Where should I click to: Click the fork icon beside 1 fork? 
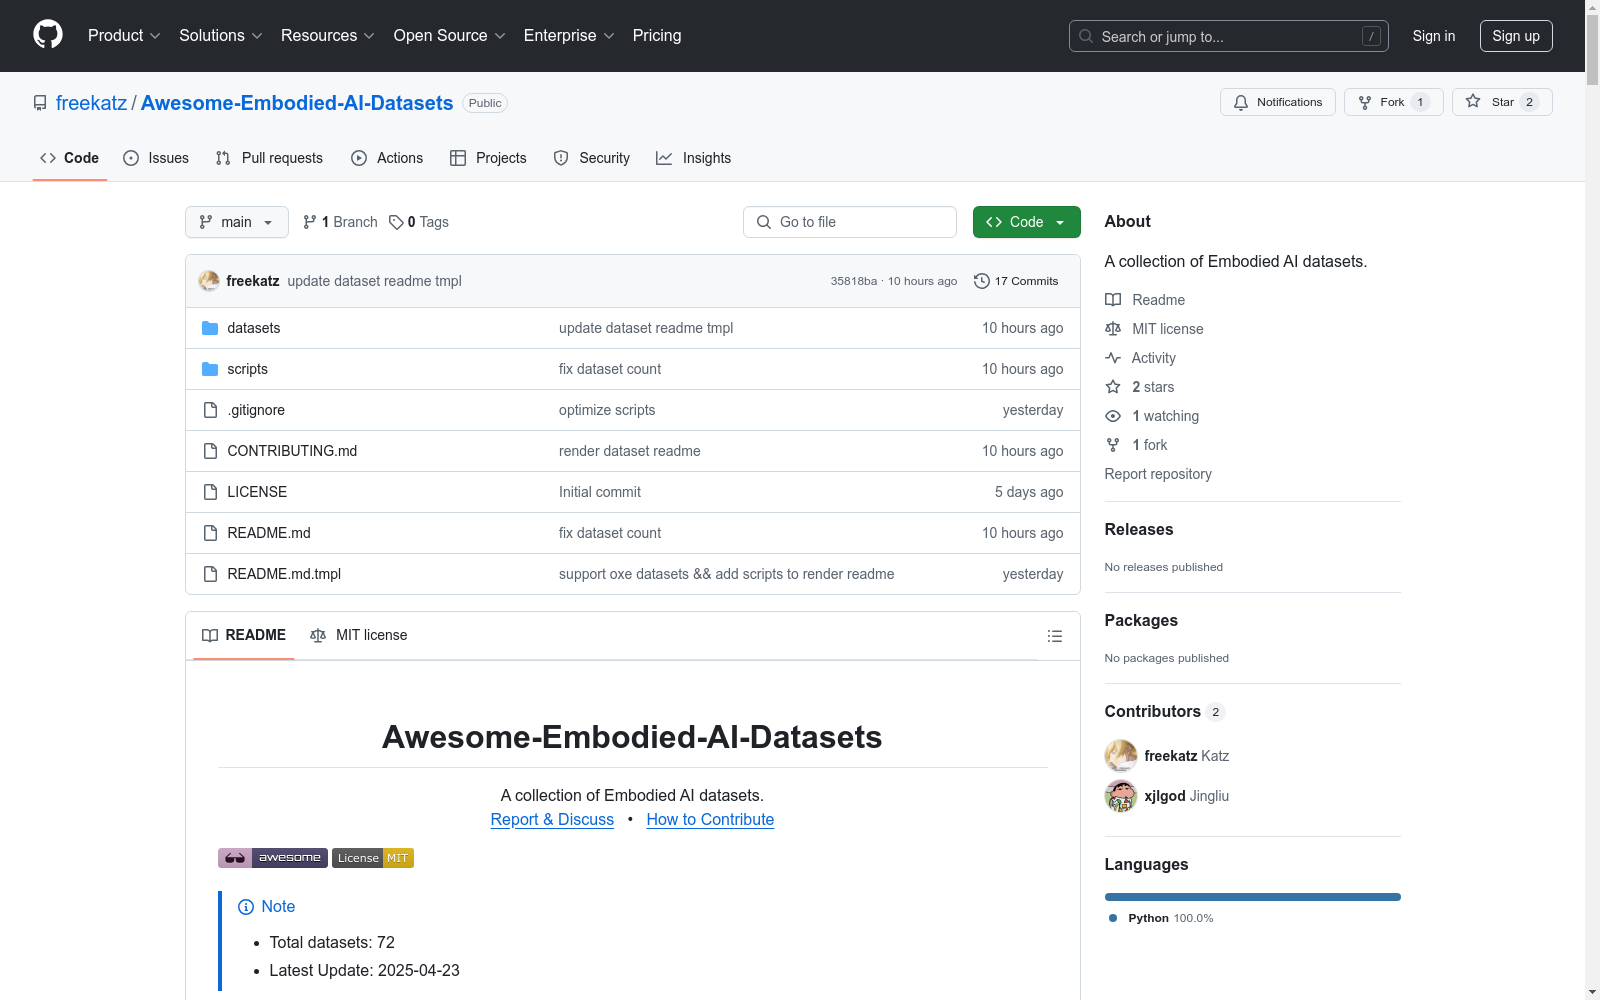pyautogui.click(x=1113, y=445)
